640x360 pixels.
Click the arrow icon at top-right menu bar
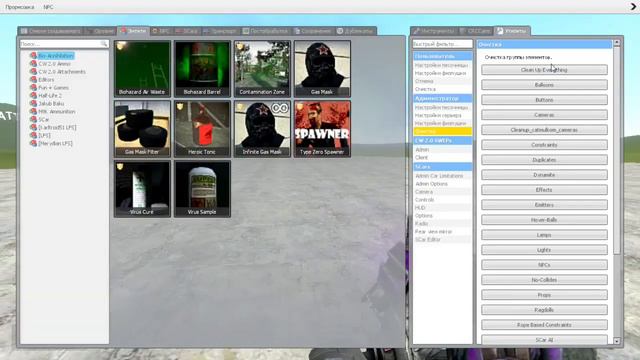[x=633, y=7]
